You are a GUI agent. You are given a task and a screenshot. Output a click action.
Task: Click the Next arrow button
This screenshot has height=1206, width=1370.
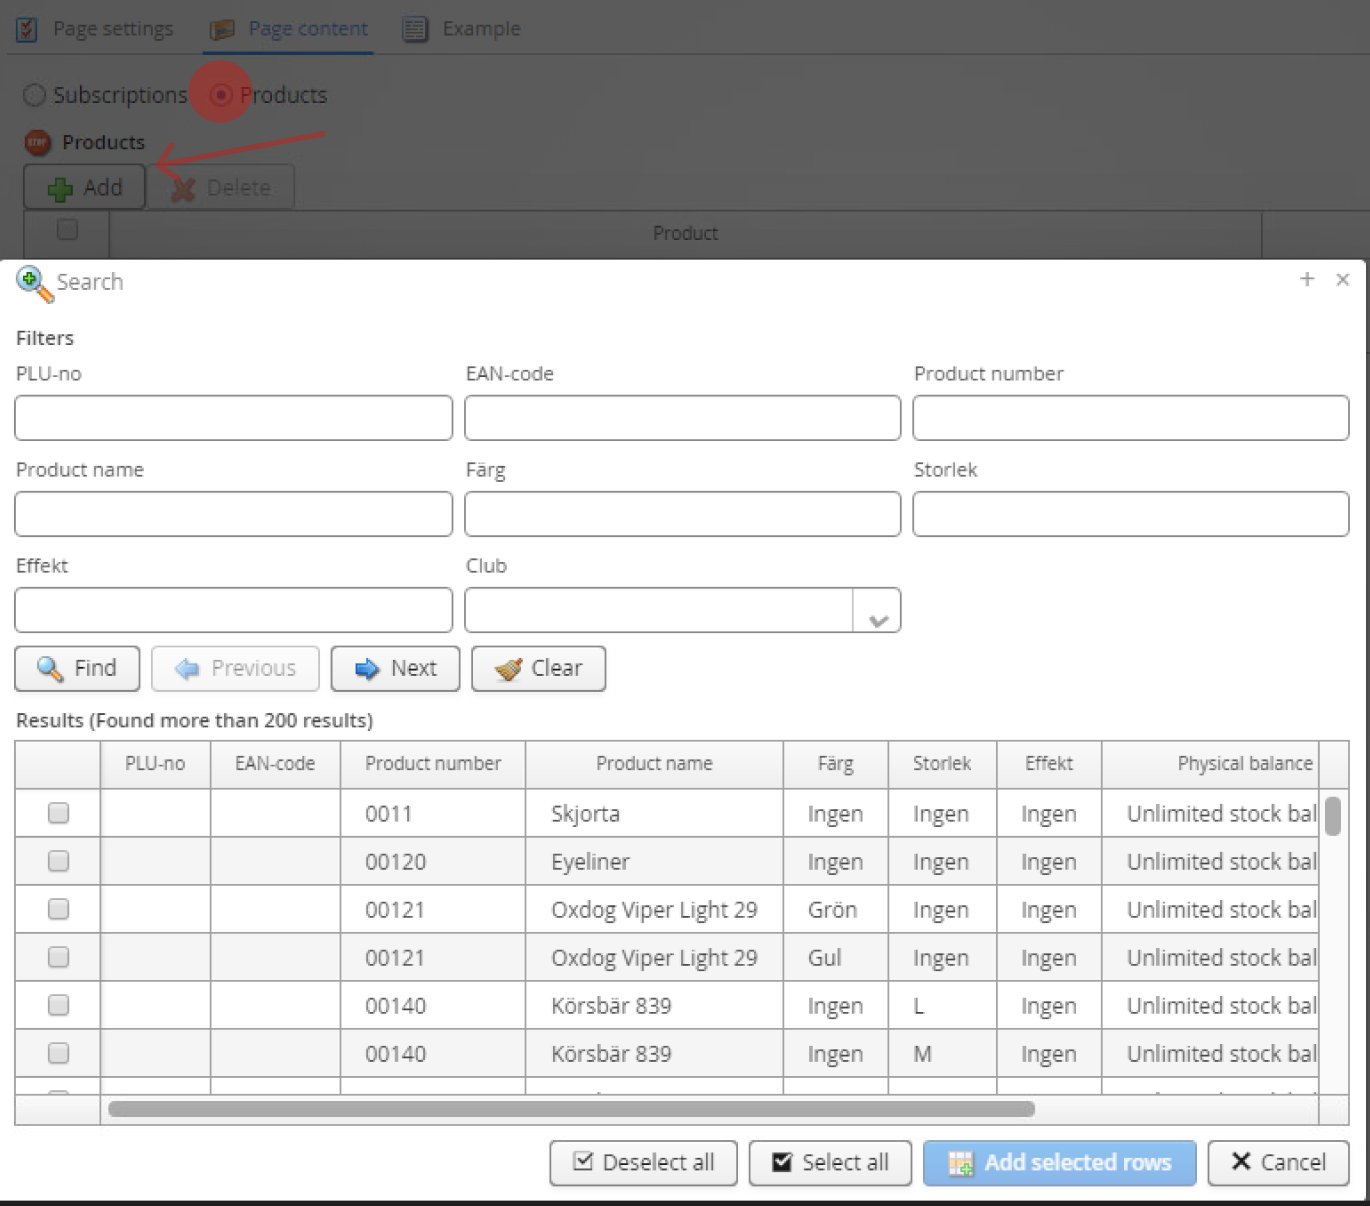click(x=395, y=668)
